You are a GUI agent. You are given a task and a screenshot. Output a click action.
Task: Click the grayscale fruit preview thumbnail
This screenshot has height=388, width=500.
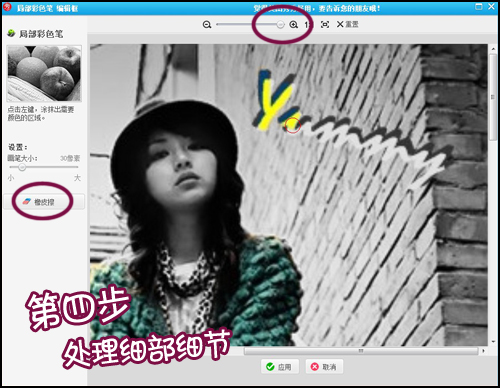coord(44,73)
